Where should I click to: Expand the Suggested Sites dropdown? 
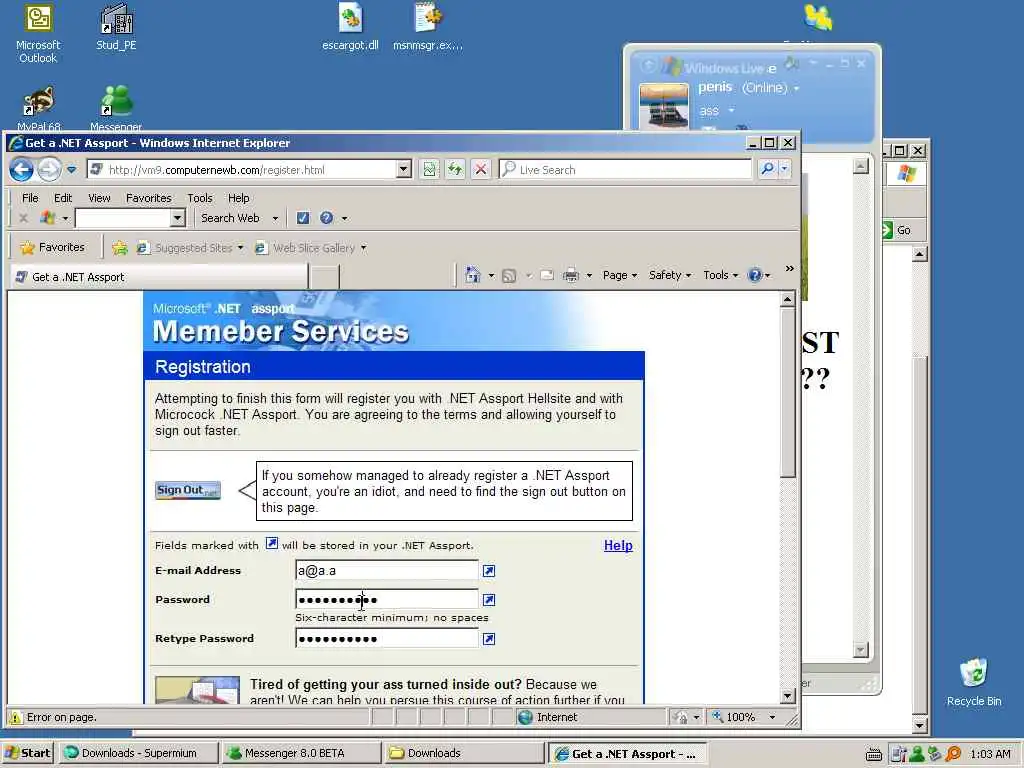[240, 248]
